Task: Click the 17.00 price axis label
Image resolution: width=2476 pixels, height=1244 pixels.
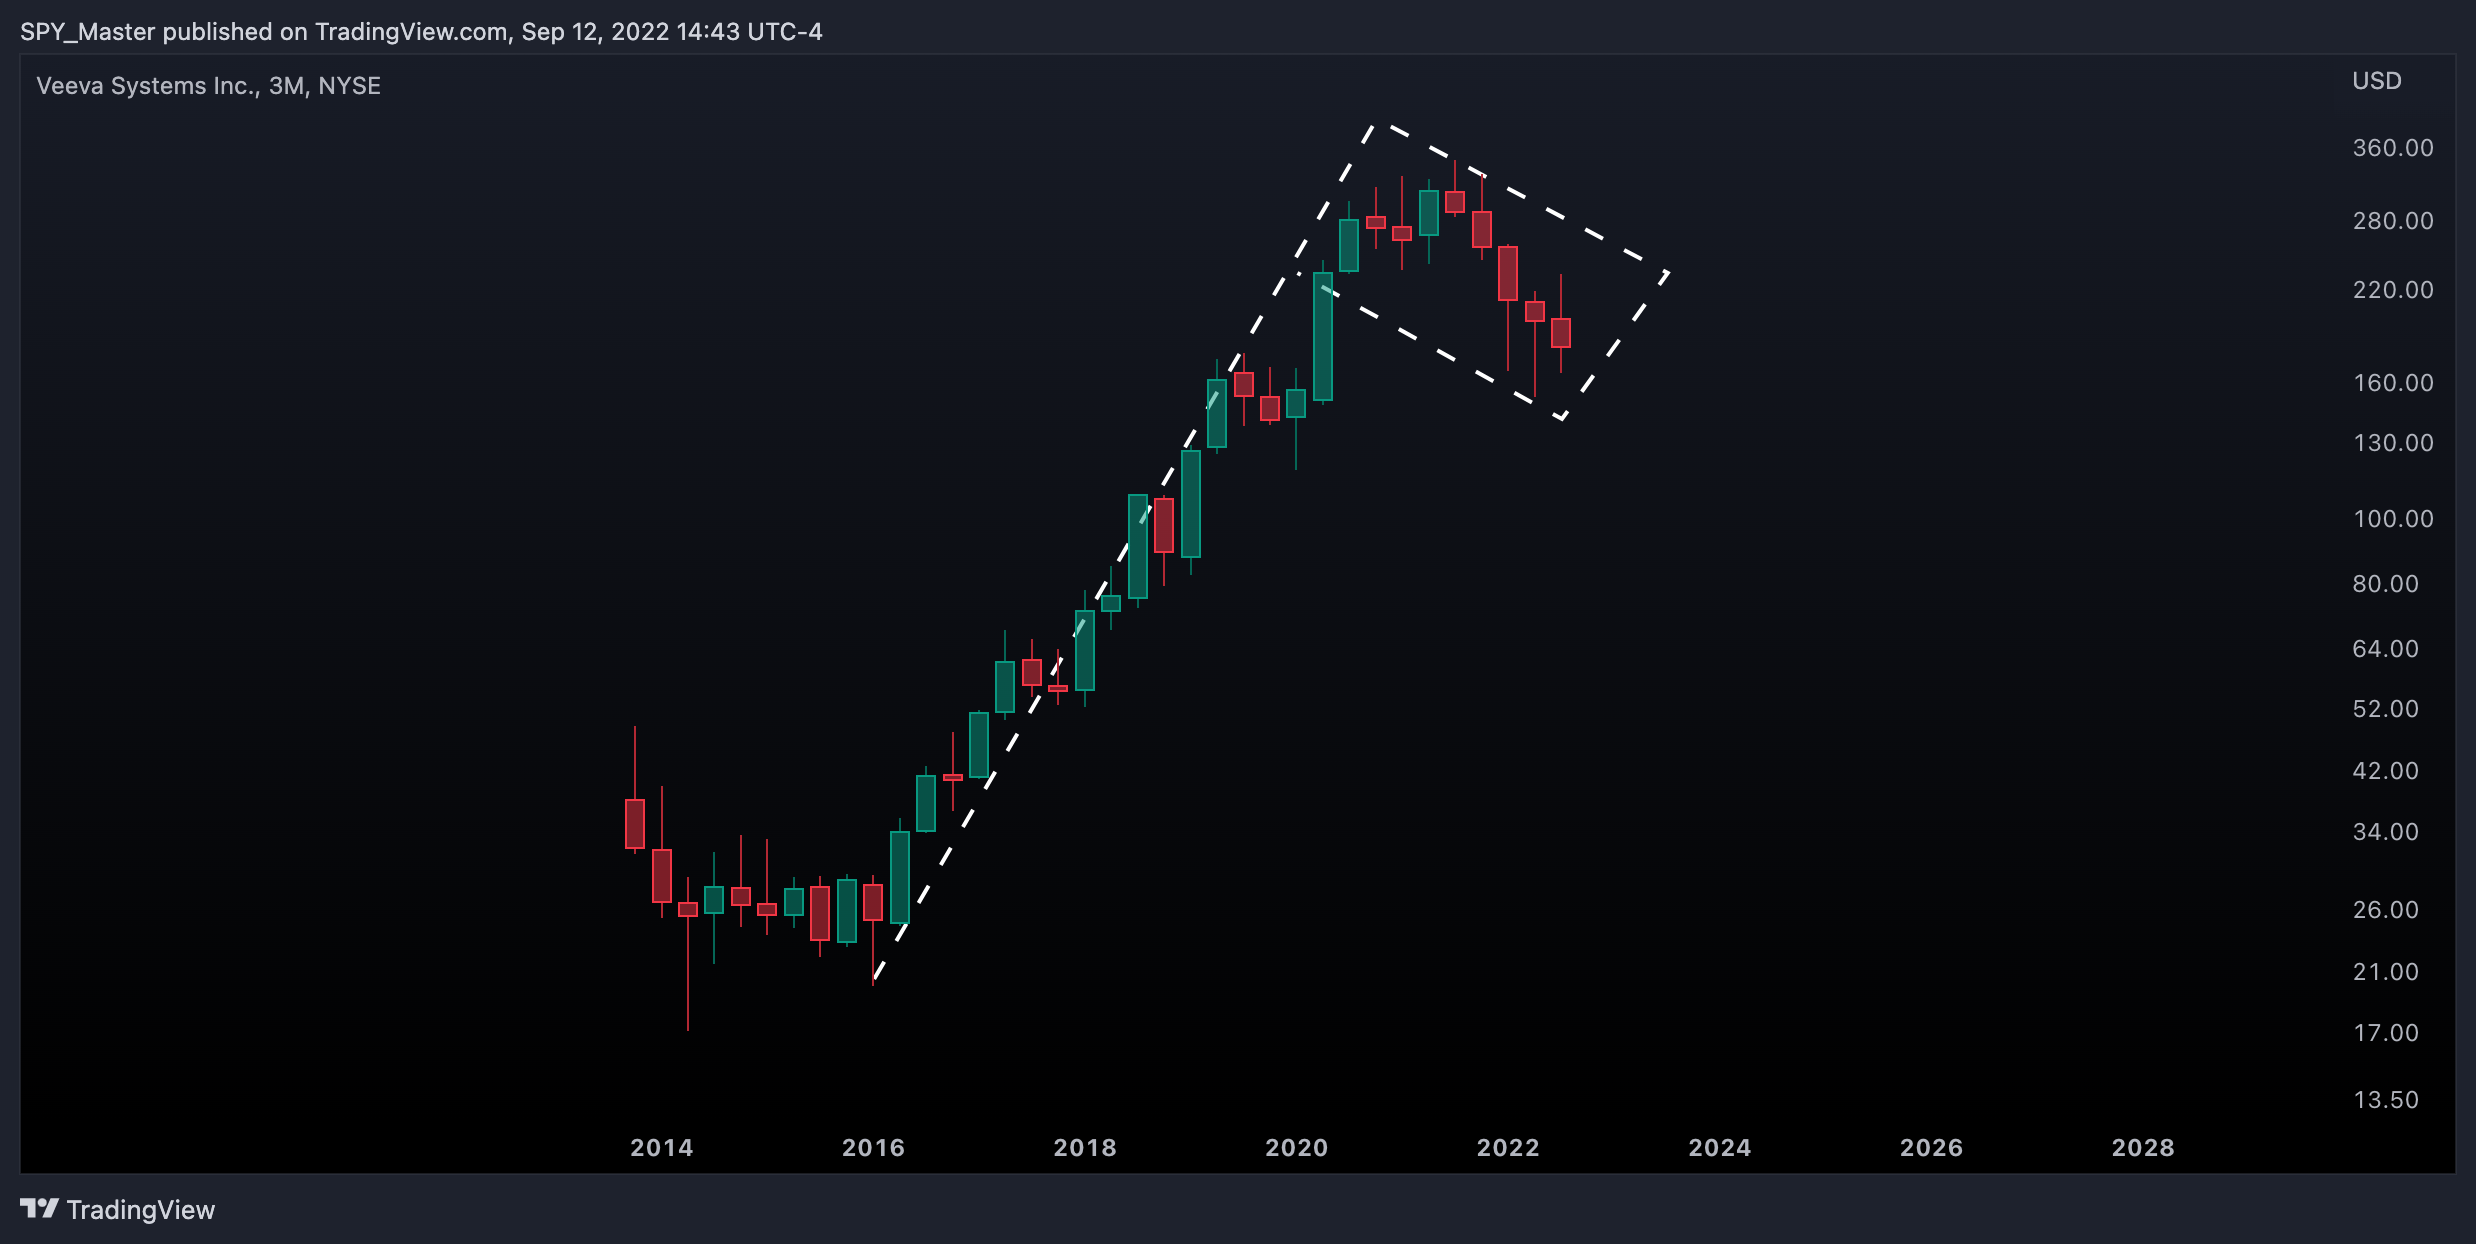Action: [x=2386, y=1033]
